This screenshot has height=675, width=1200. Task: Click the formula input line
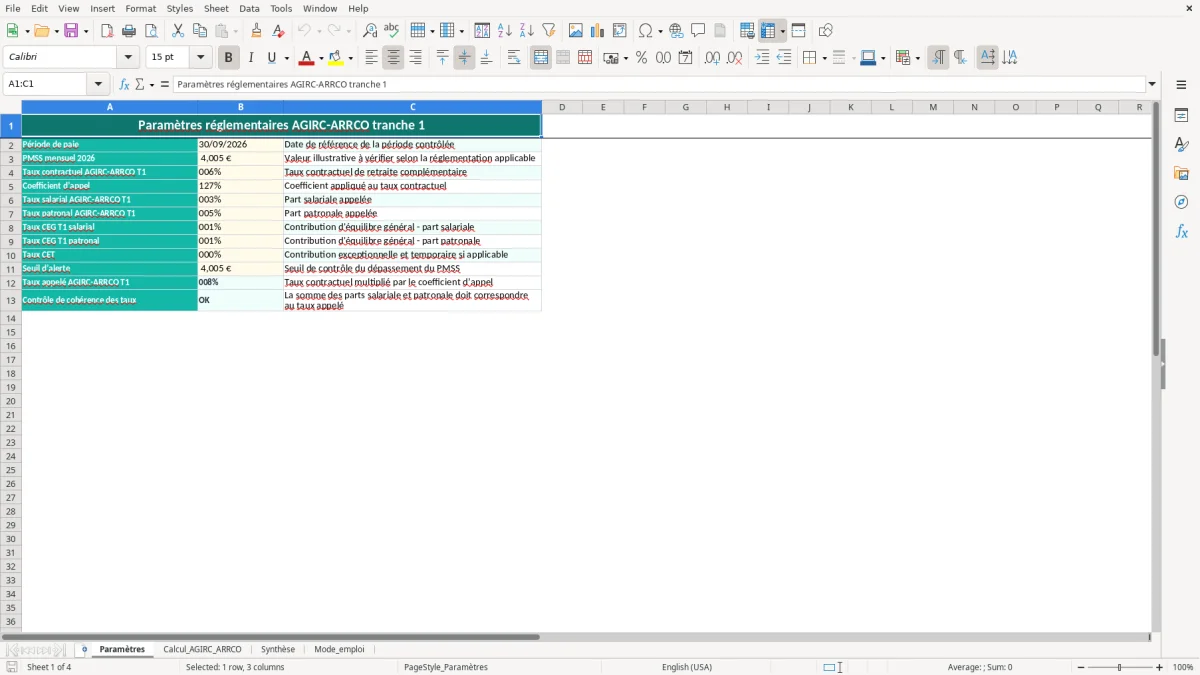pyautogui.click(x=659, y=84)
